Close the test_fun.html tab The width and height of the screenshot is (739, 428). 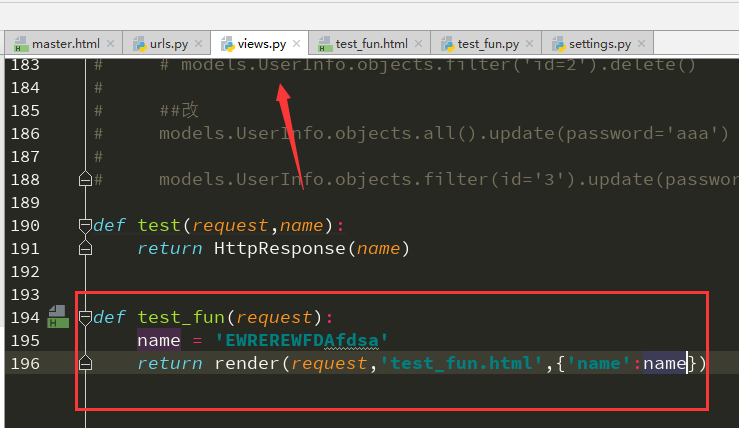point(418,44)
